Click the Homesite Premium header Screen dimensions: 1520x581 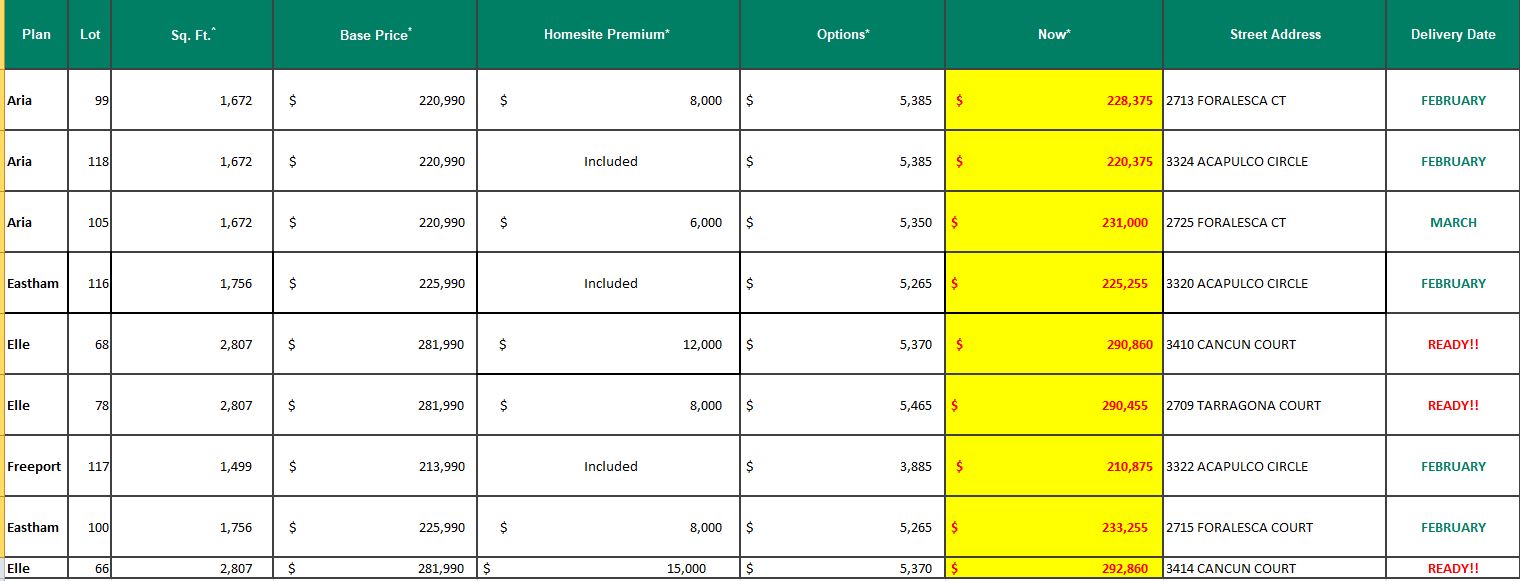(608, 34)
